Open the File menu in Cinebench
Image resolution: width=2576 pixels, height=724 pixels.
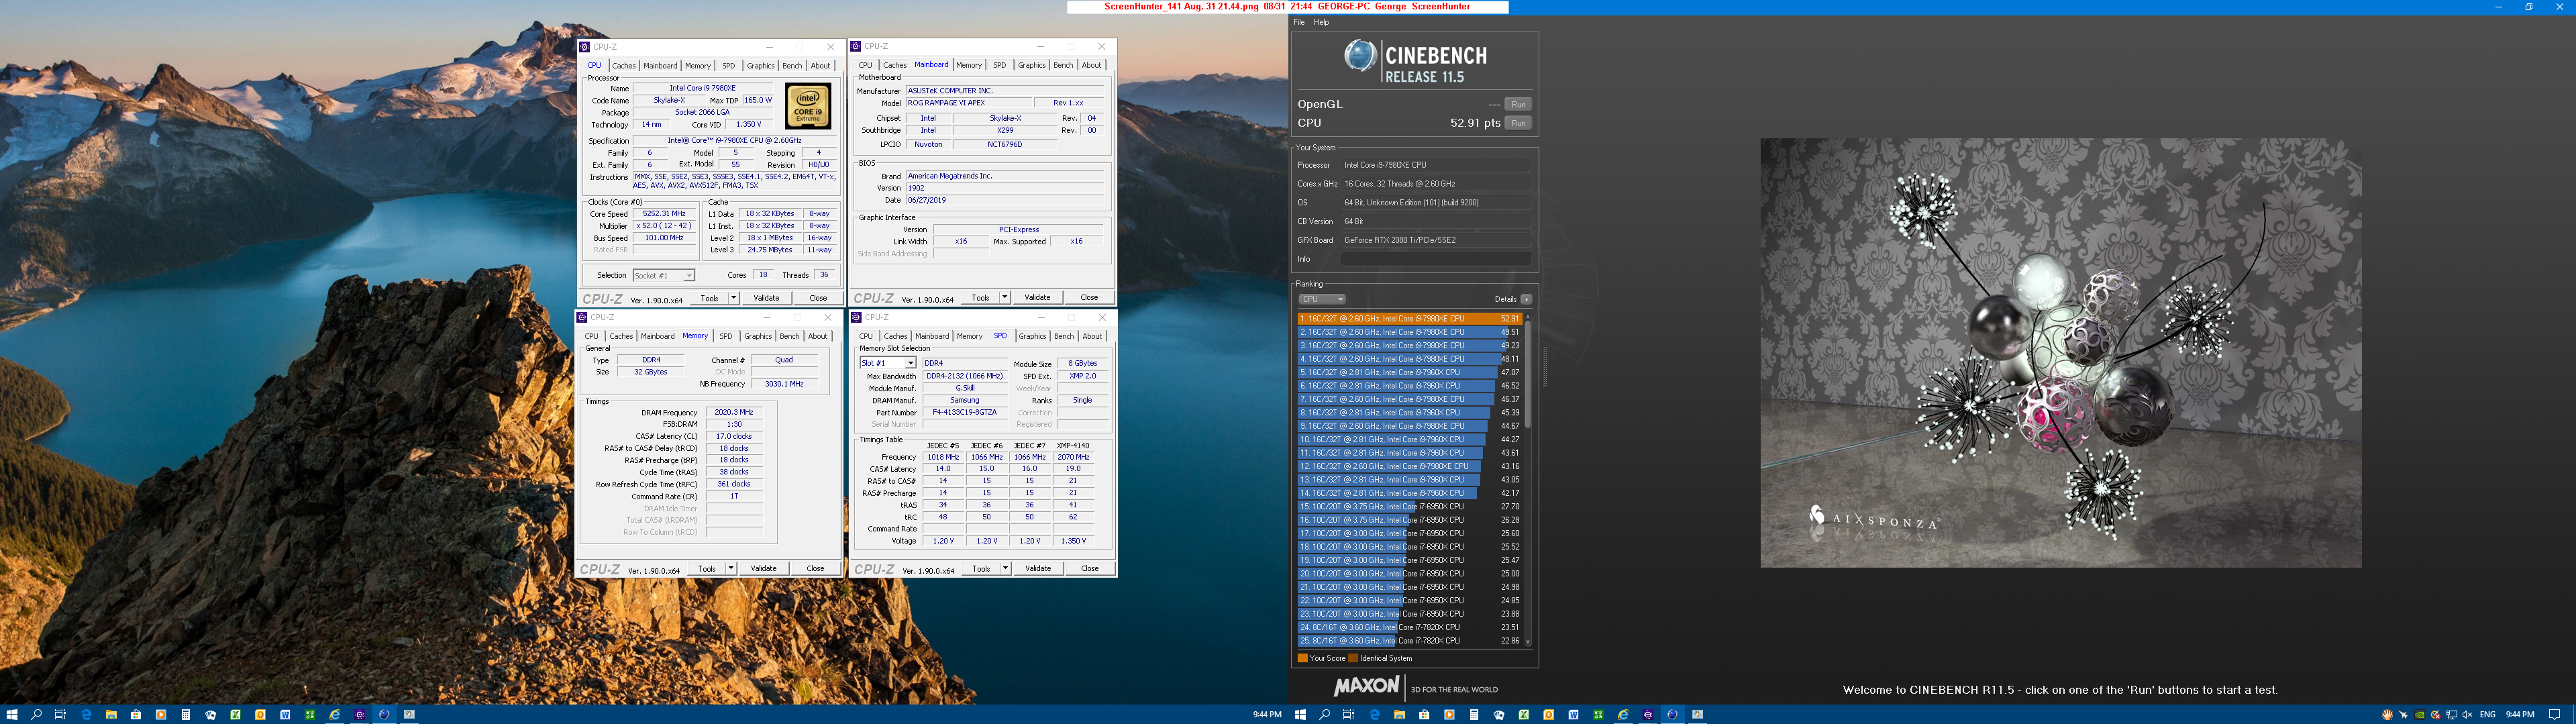[1299, 22]
